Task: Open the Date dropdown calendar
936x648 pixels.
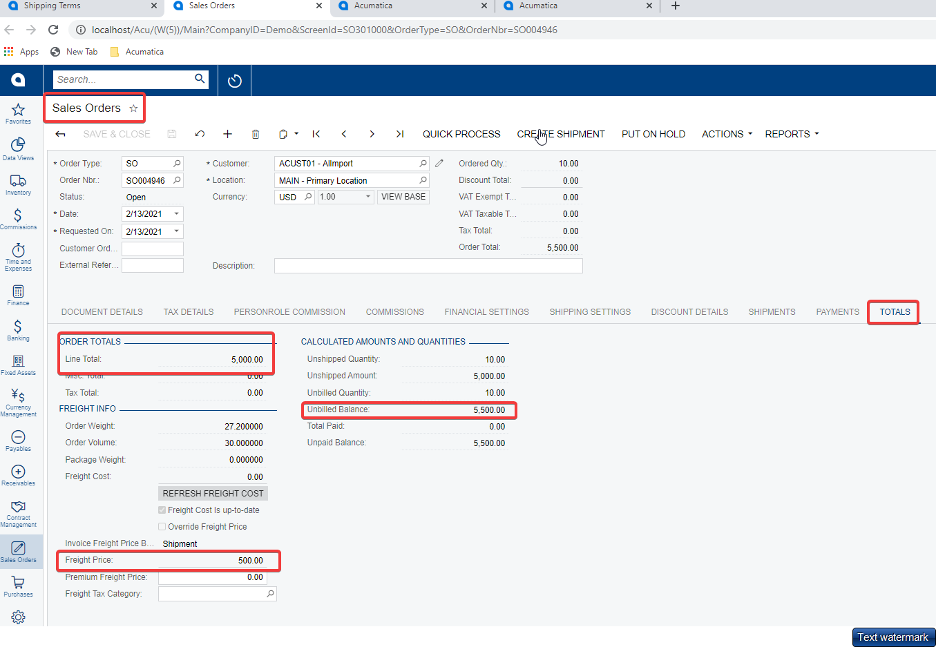Action: tap(177, 214)
